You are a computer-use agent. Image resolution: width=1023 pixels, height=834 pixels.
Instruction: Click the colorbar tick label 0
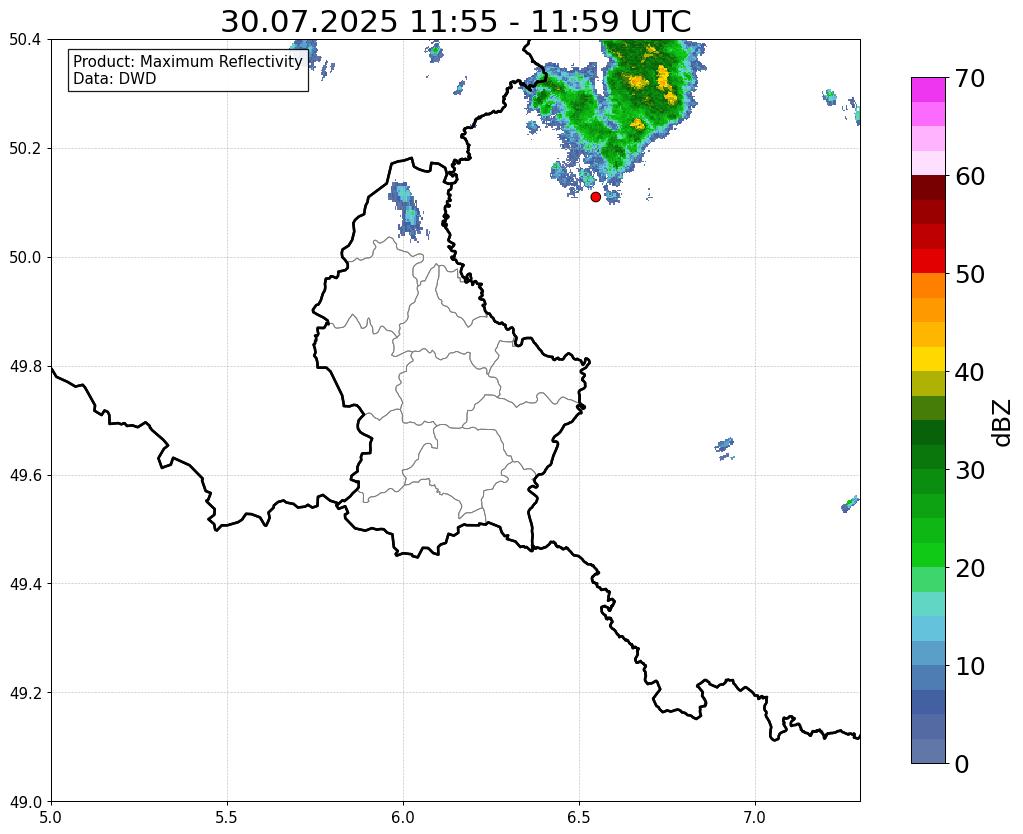962,764
